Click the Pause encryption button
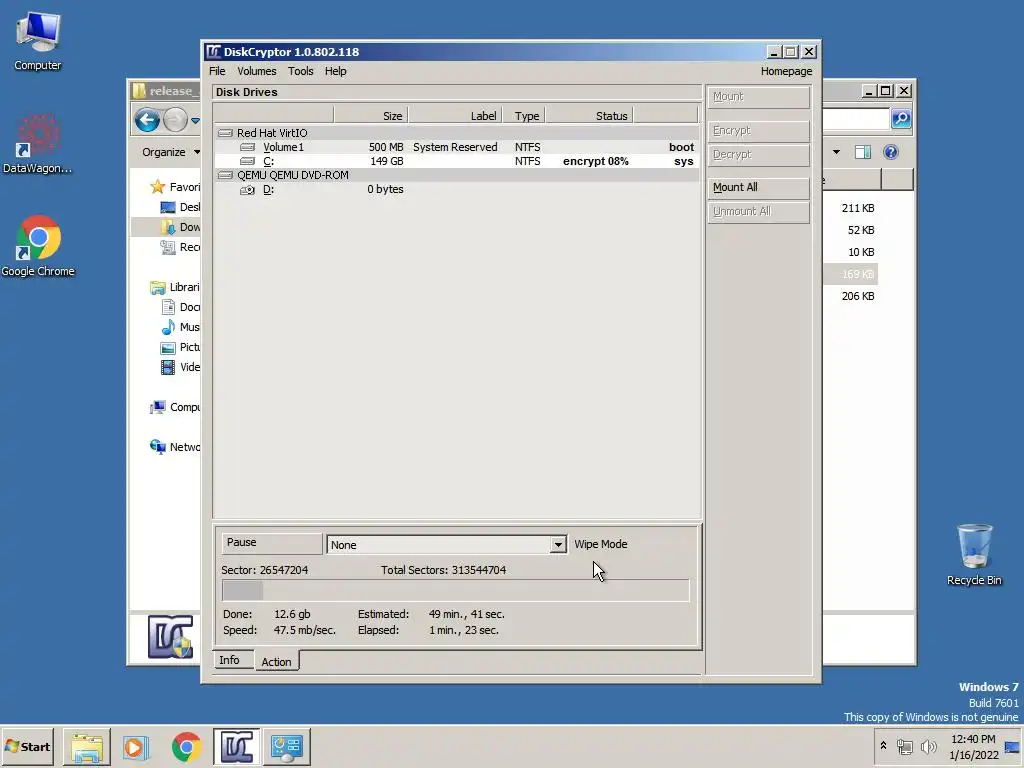 (x=272, y=543)
